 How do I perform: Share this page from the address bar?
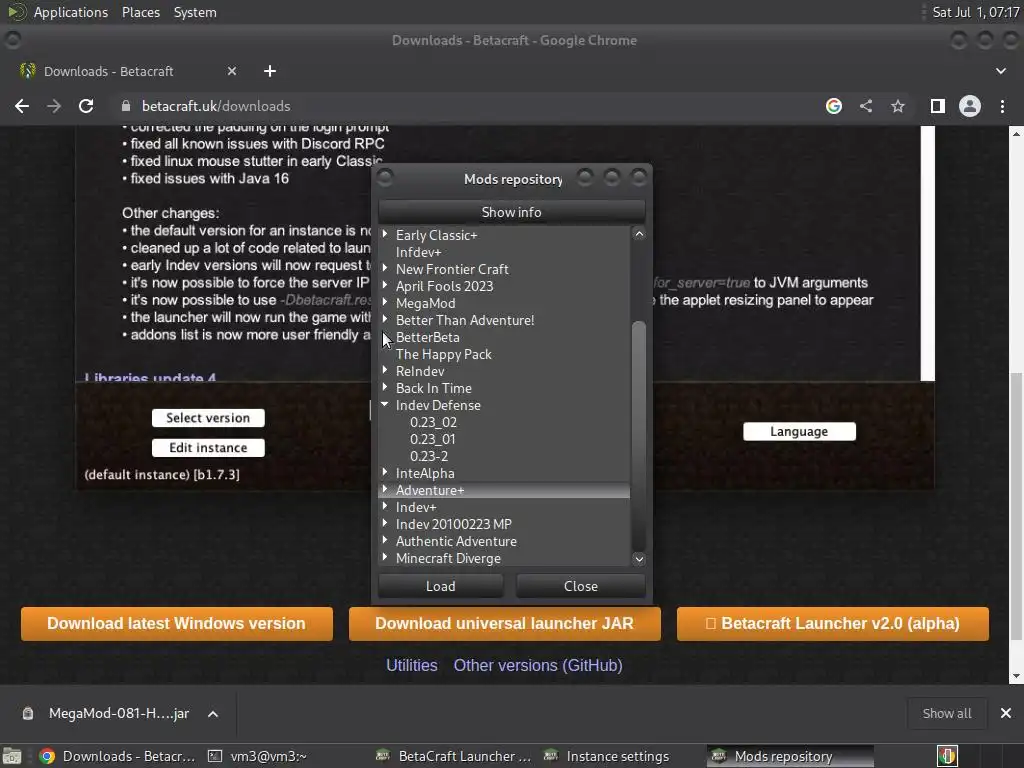pyautogui.click(x=866, y=106)
